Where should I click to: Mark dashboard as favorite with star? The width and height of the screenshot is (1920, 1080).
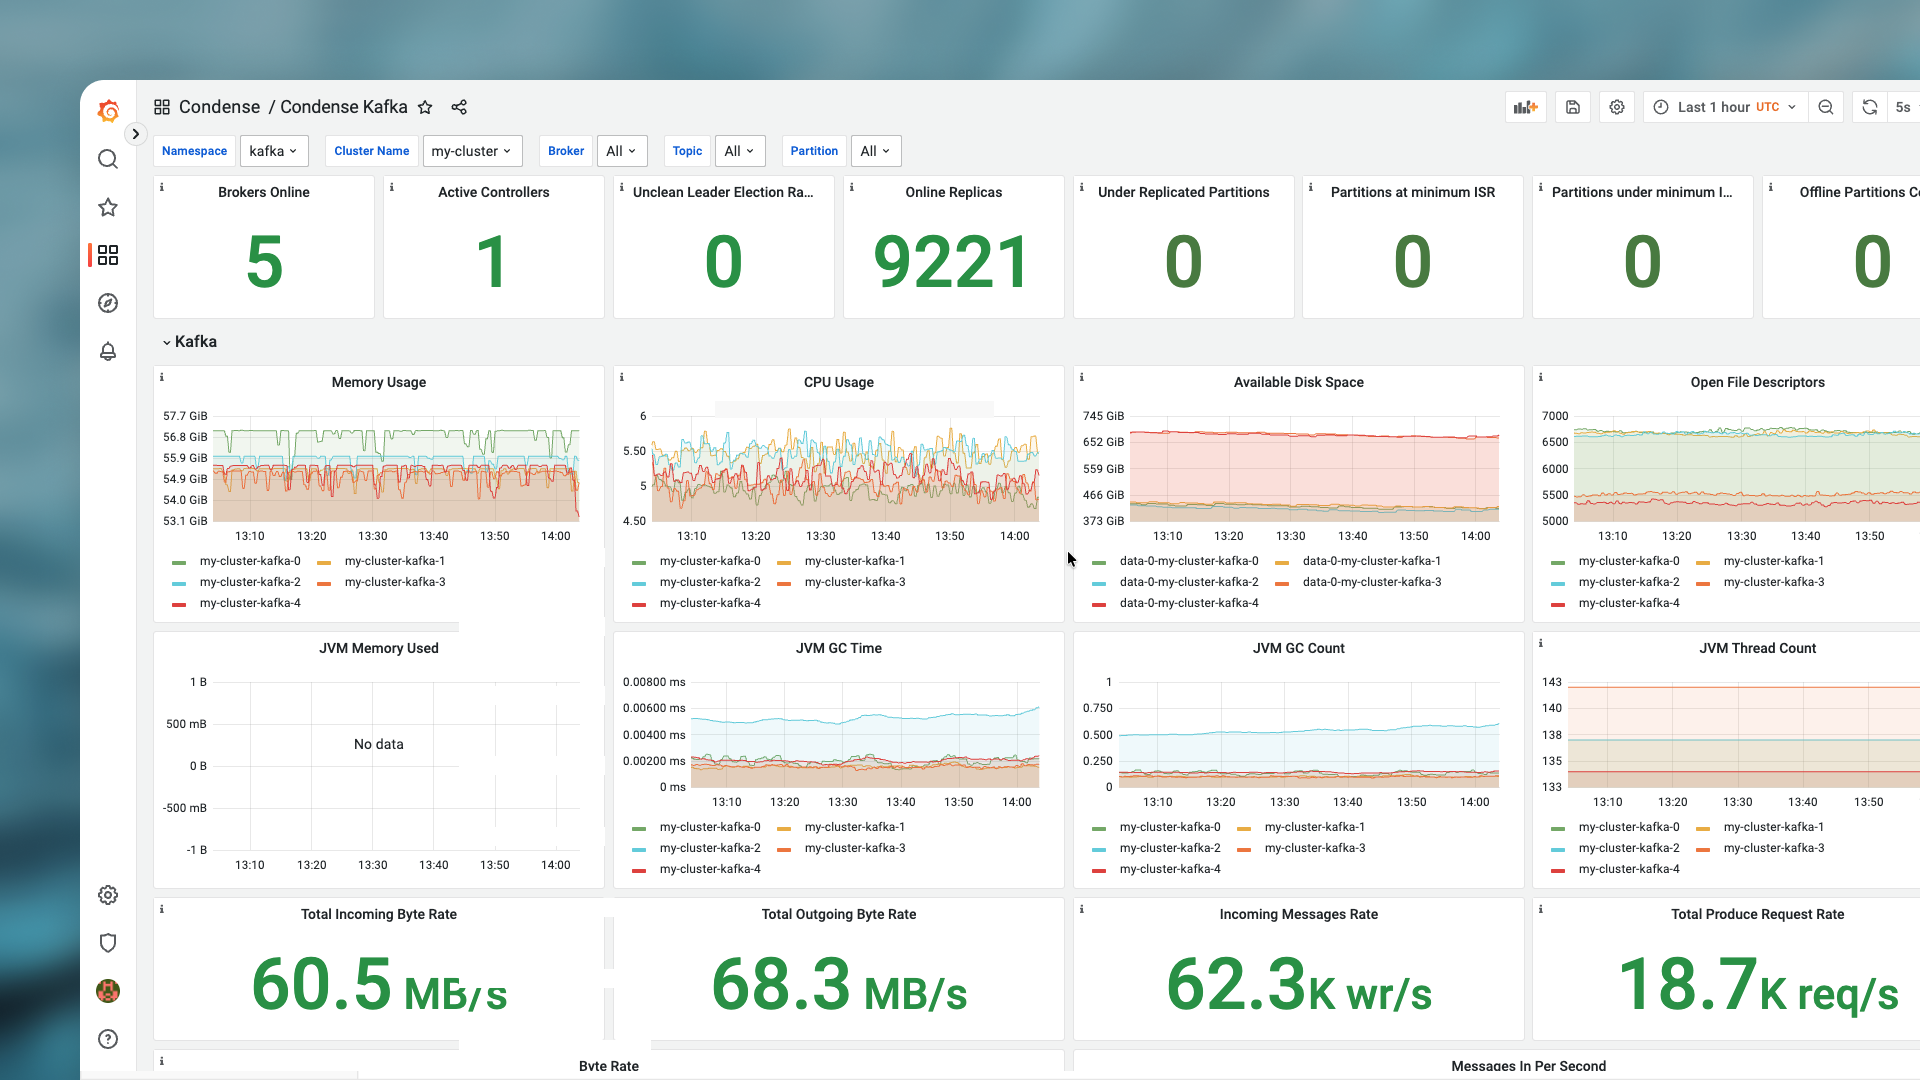point(425,107)
